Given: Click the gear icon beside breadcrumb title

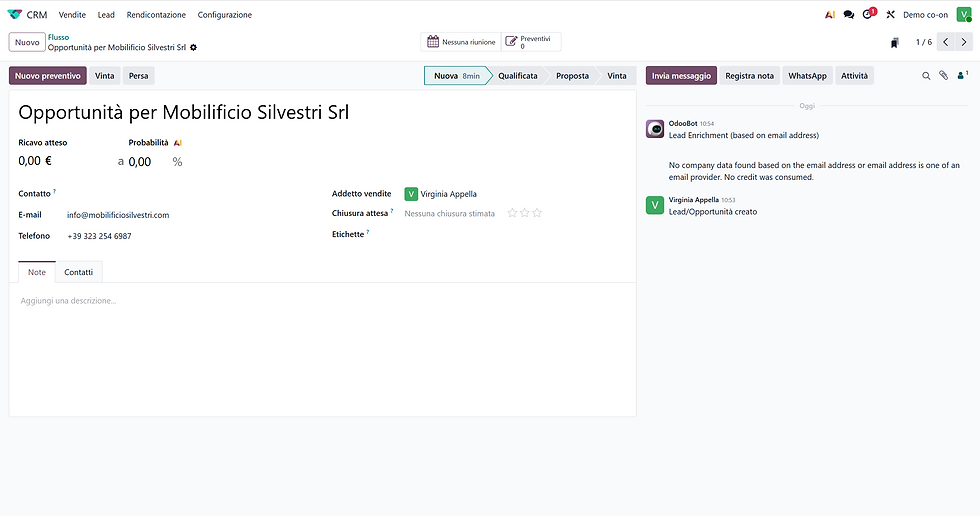Looking at the screenshot, I should (193, 47).
